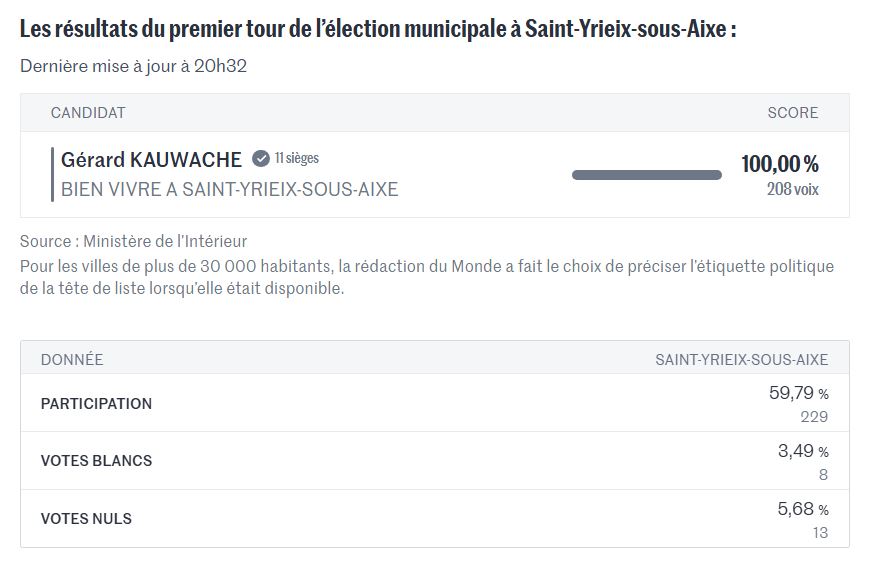Click the CANDIDAT column header
Image resolution: width=874 pixels, height=564 pixels.
click(88, 113)
